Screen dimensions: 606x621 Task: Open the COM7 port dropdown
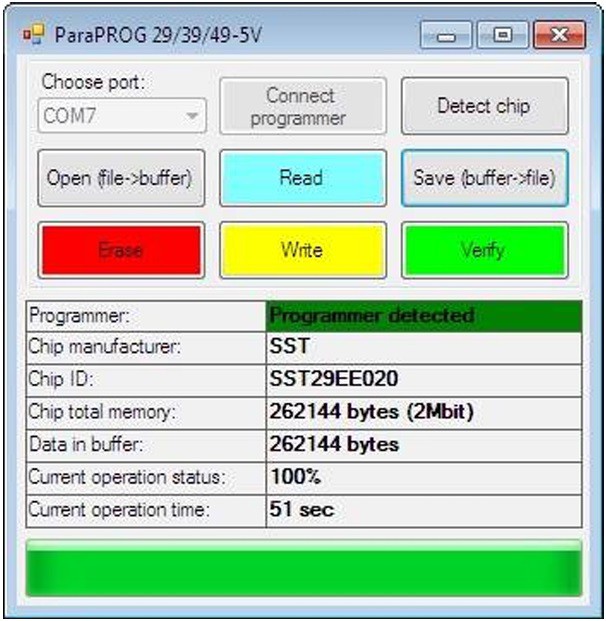pos(122,115)
